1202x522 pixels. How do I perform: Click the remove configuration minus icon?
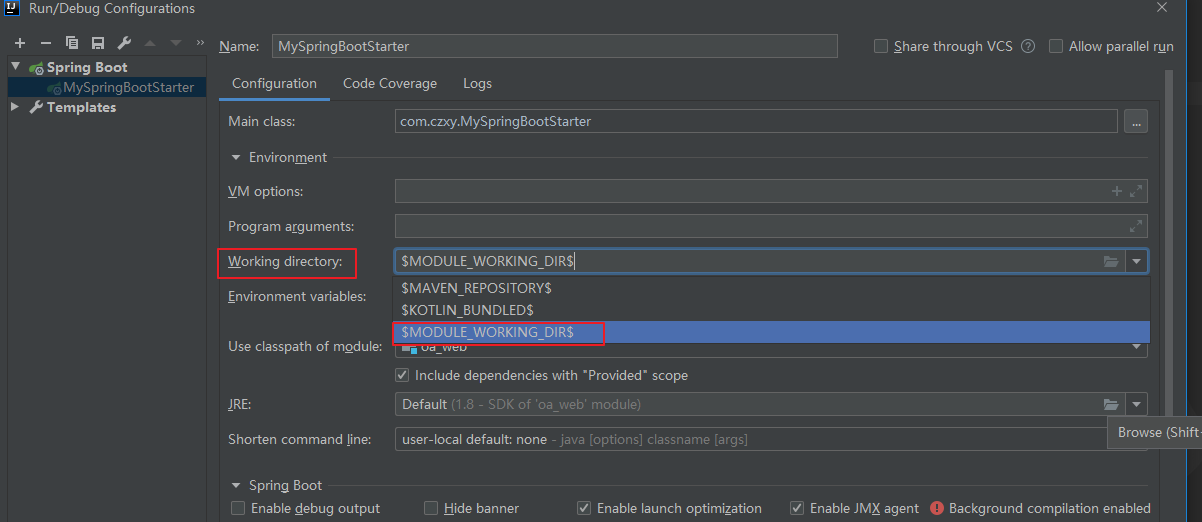pyautogui.click(x=46, y=43)
